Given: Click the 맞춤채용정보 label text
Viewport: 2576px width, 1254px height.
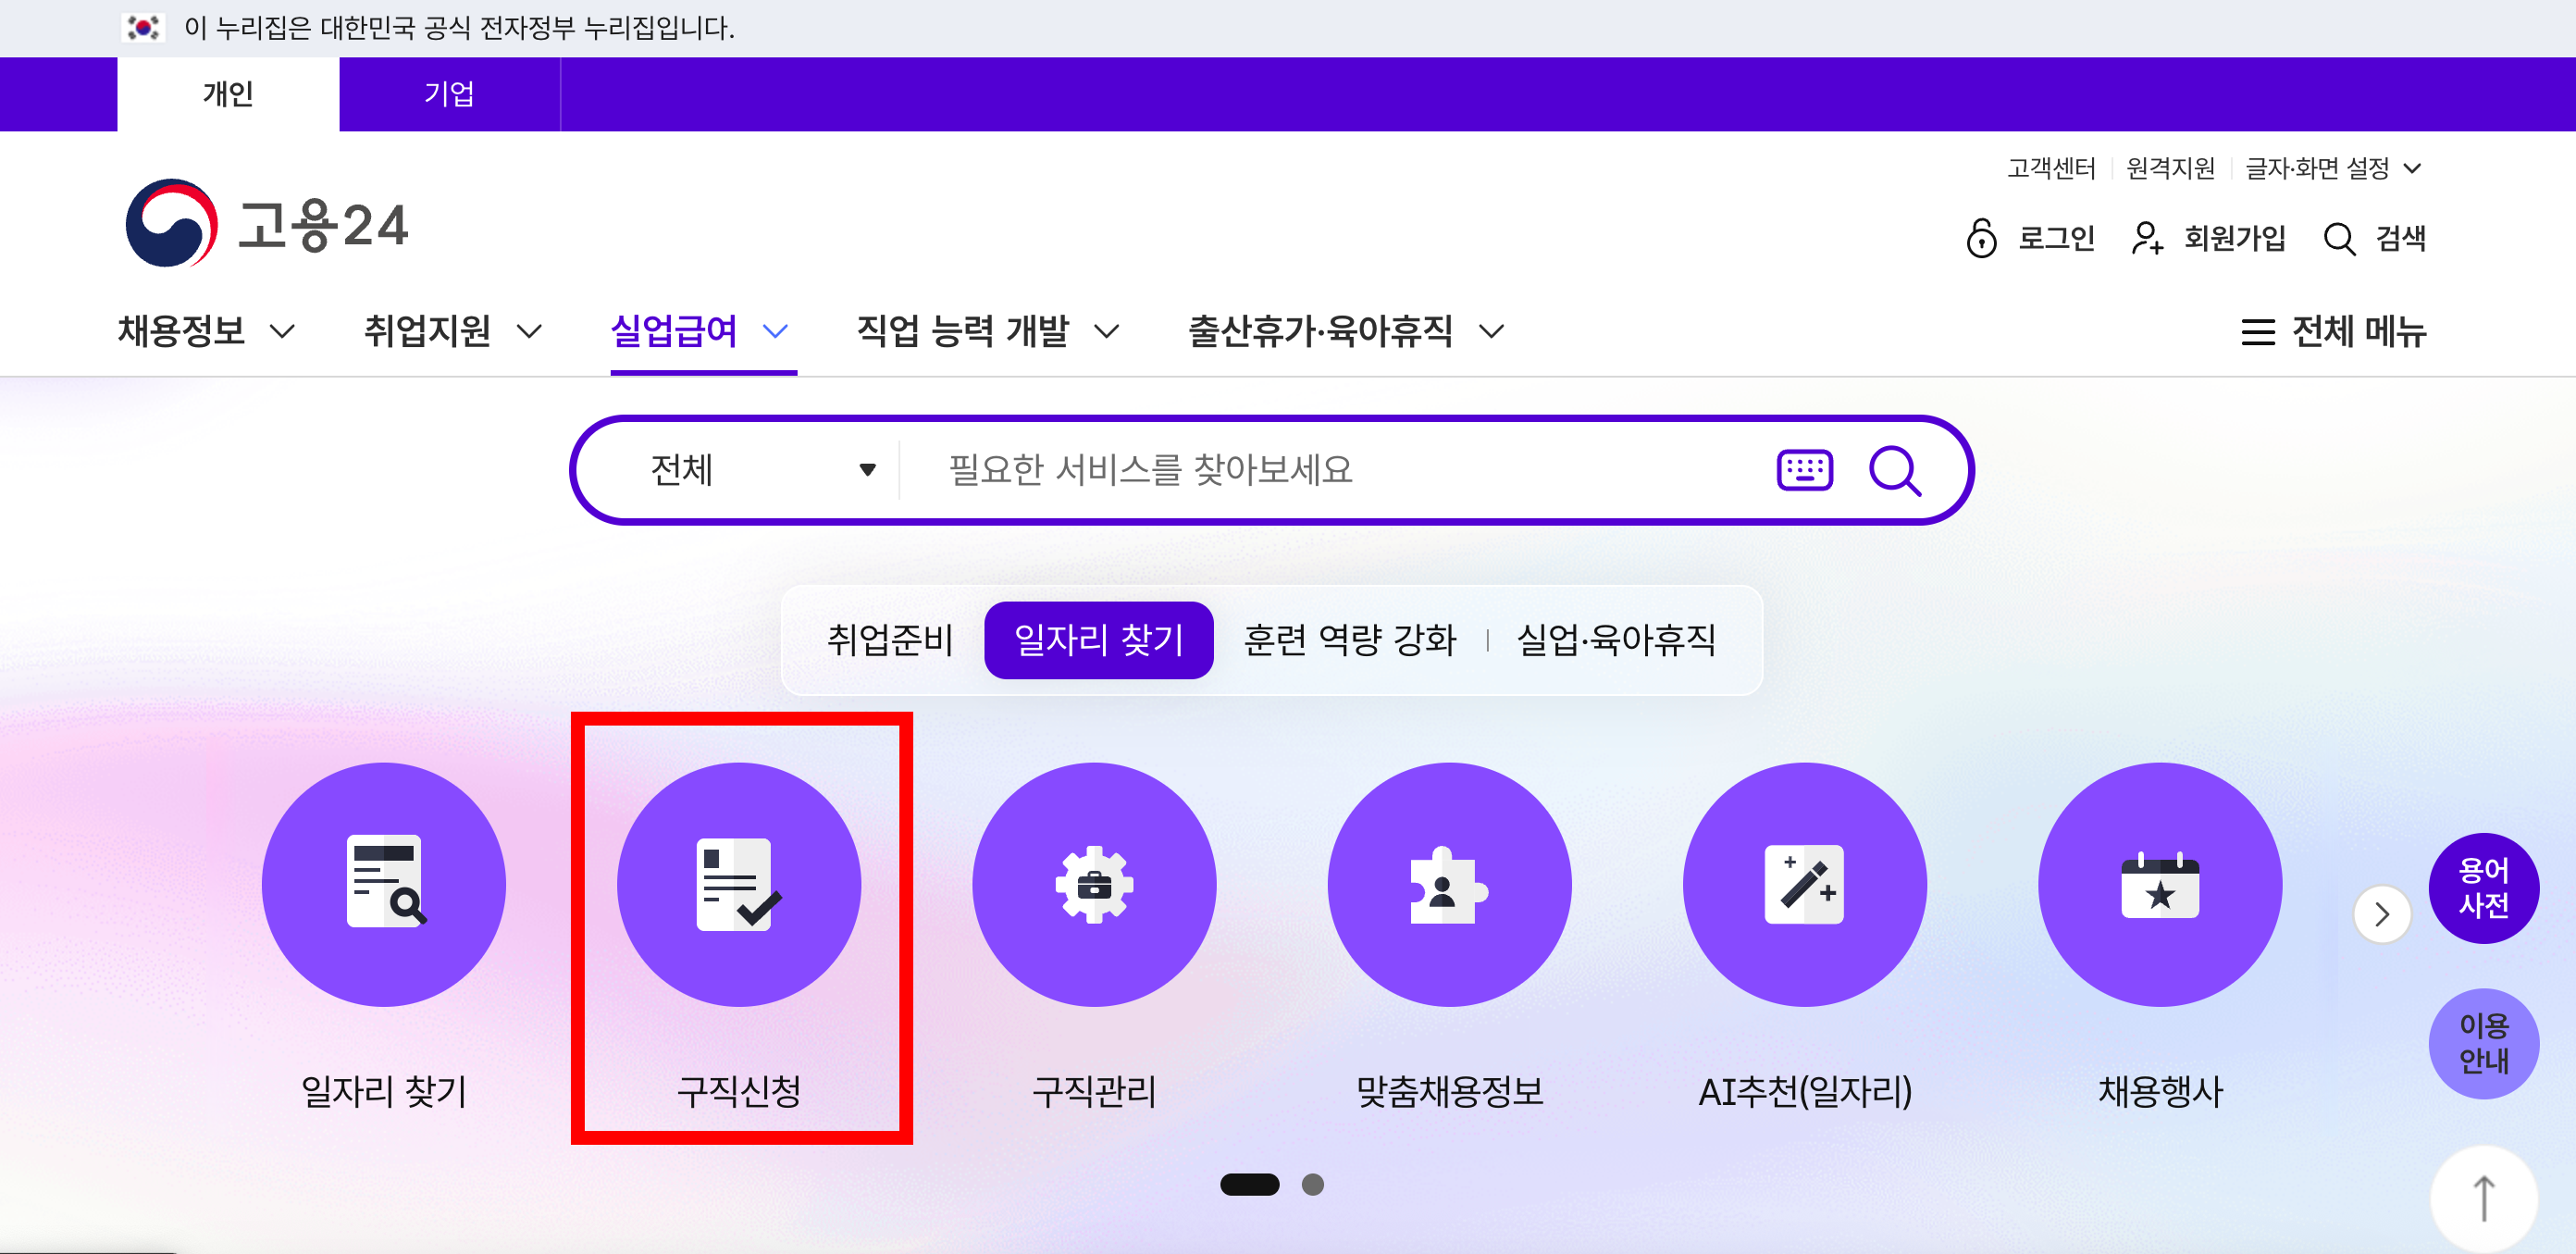Looking at the screenshot, I should [x=1449, y=1091].
